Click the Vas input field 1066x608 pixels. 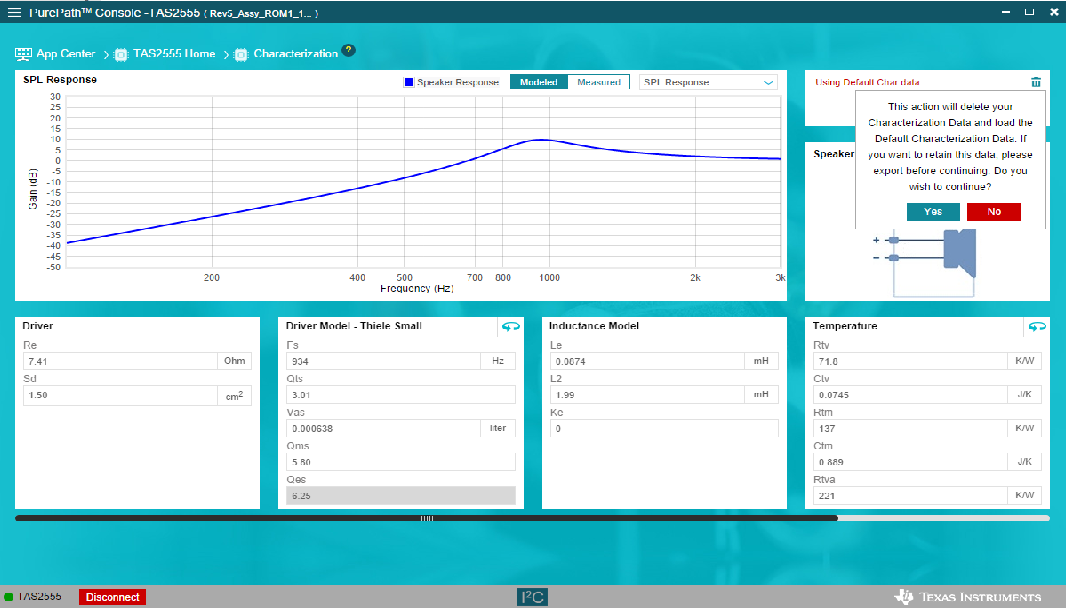pos(383,428)
